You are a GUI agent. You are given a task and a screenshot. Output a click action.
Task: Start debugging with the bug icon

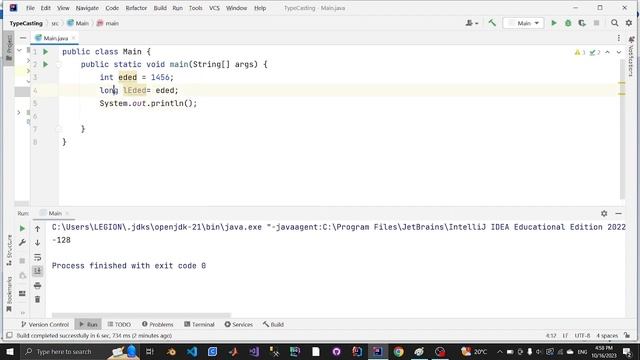tap(568, 23)
